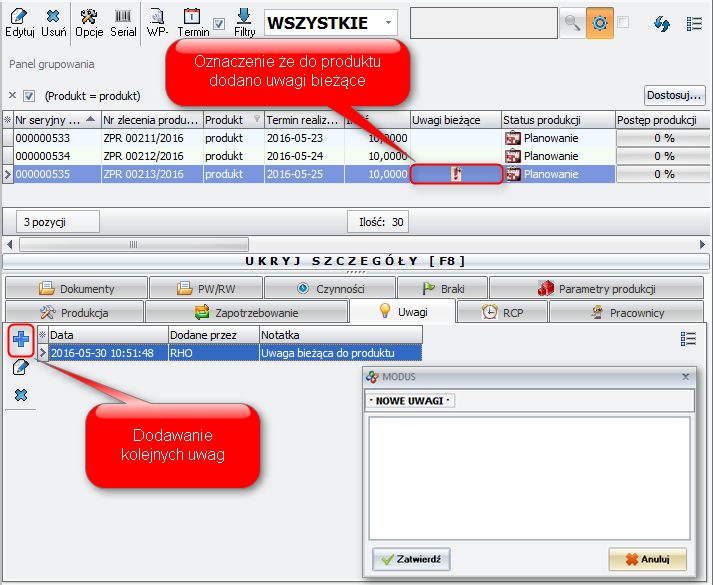
Task: Click the magnifier search icon
Action: [x=572, y=23]
